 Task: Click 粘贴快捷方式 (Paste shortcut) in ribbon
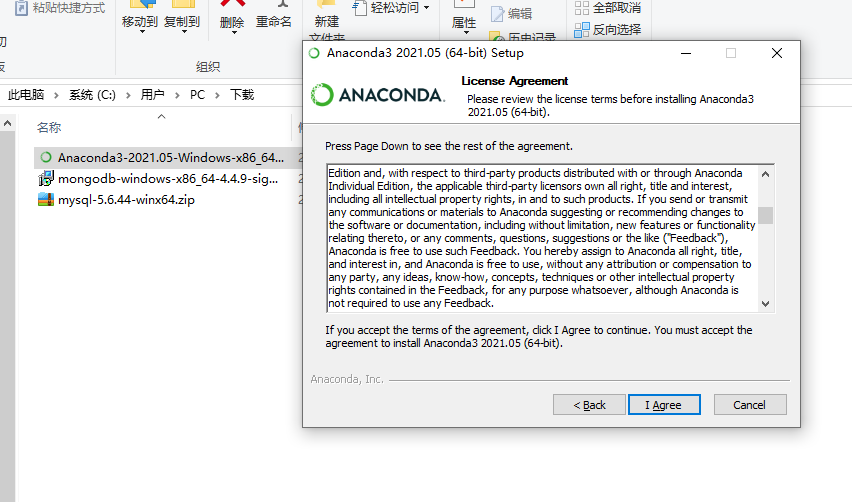pos(60,8)
